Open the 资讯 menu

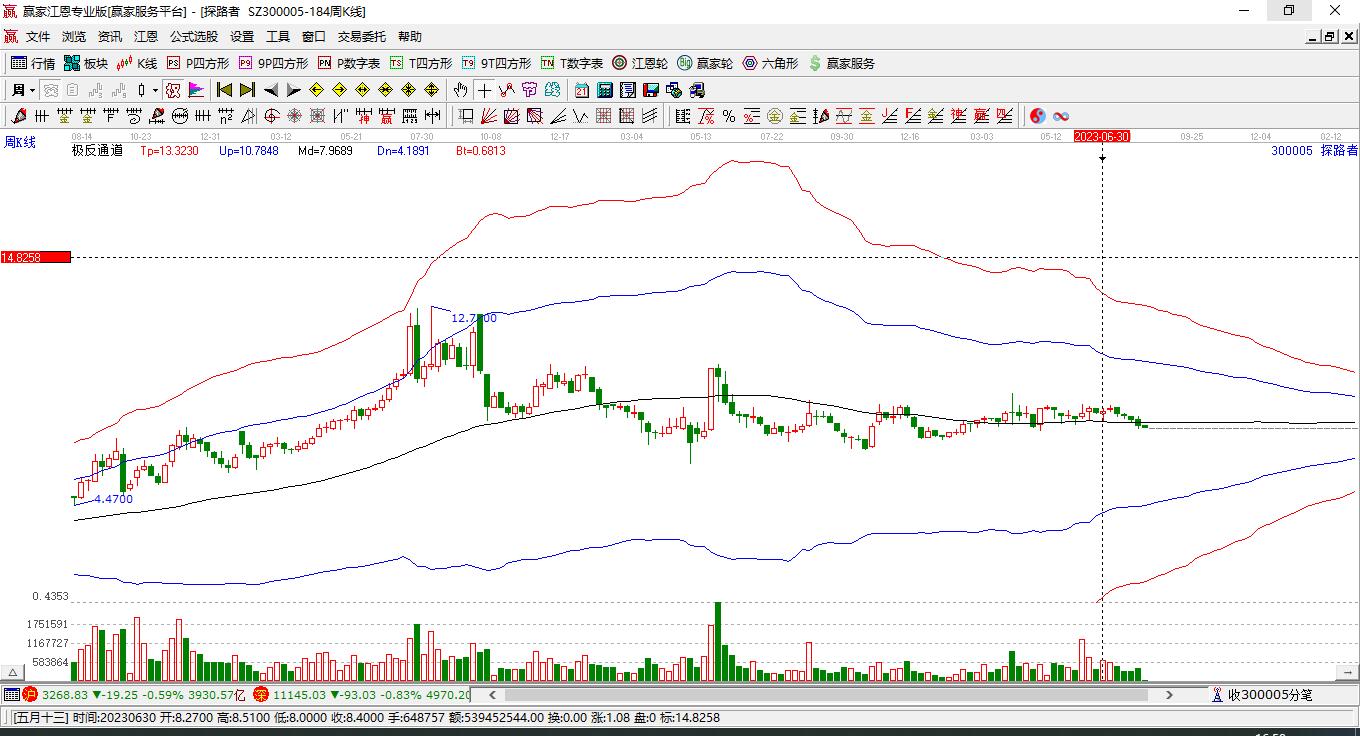click(110, 37)
